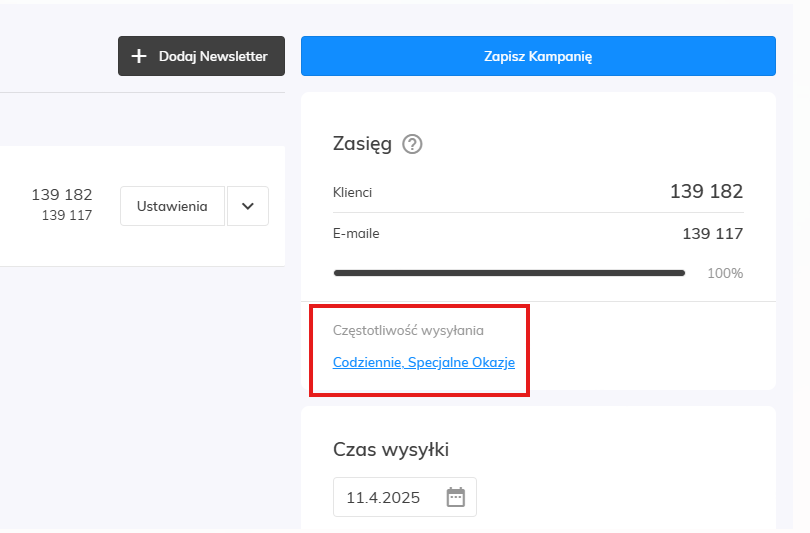
Task: Open the Ustawienia settings button
Action: (x=173, y=206)
